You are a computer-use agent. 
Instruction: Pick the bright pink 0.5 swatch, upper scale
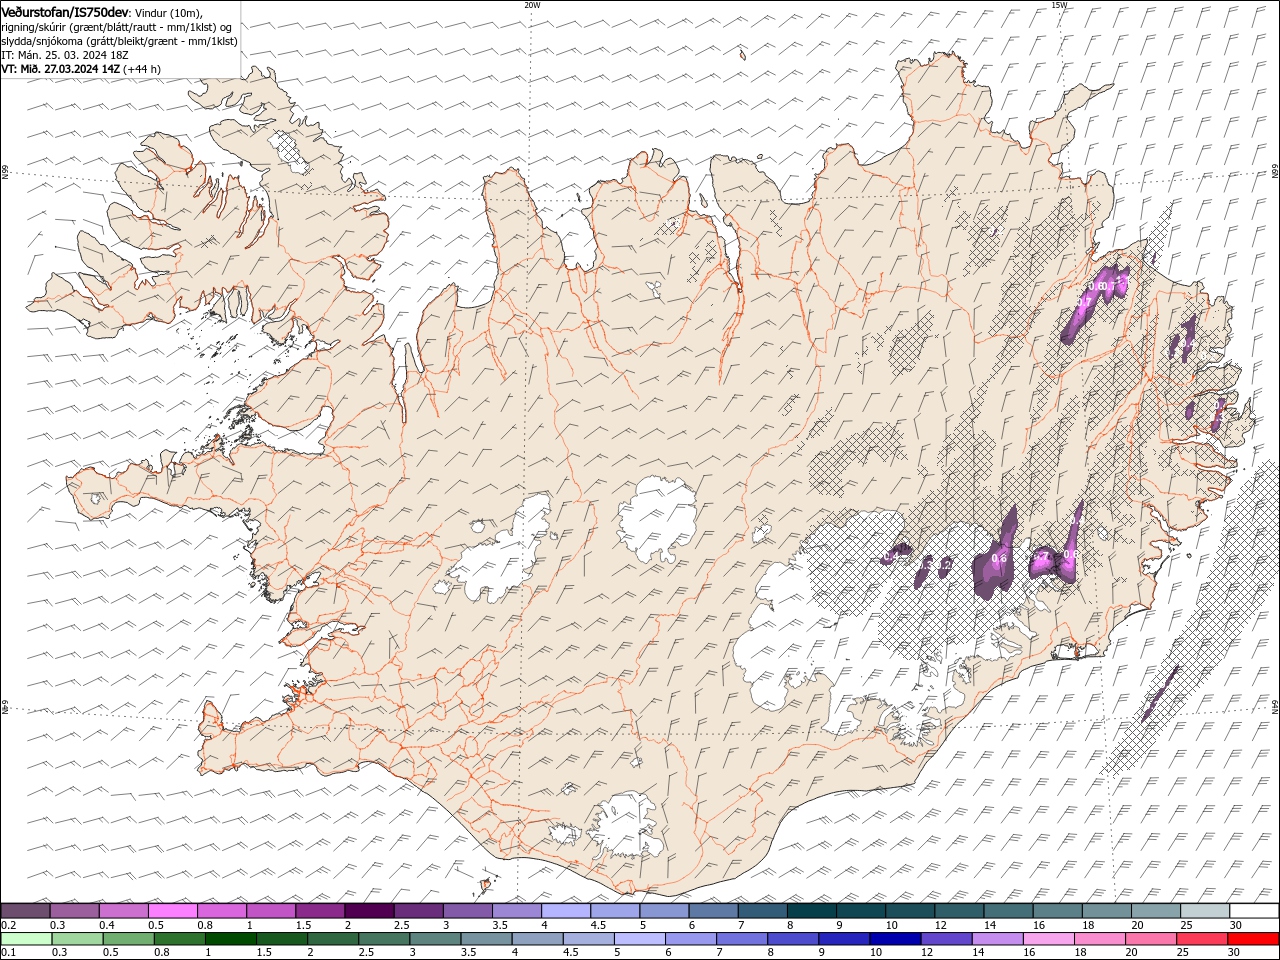click(172, 911)
